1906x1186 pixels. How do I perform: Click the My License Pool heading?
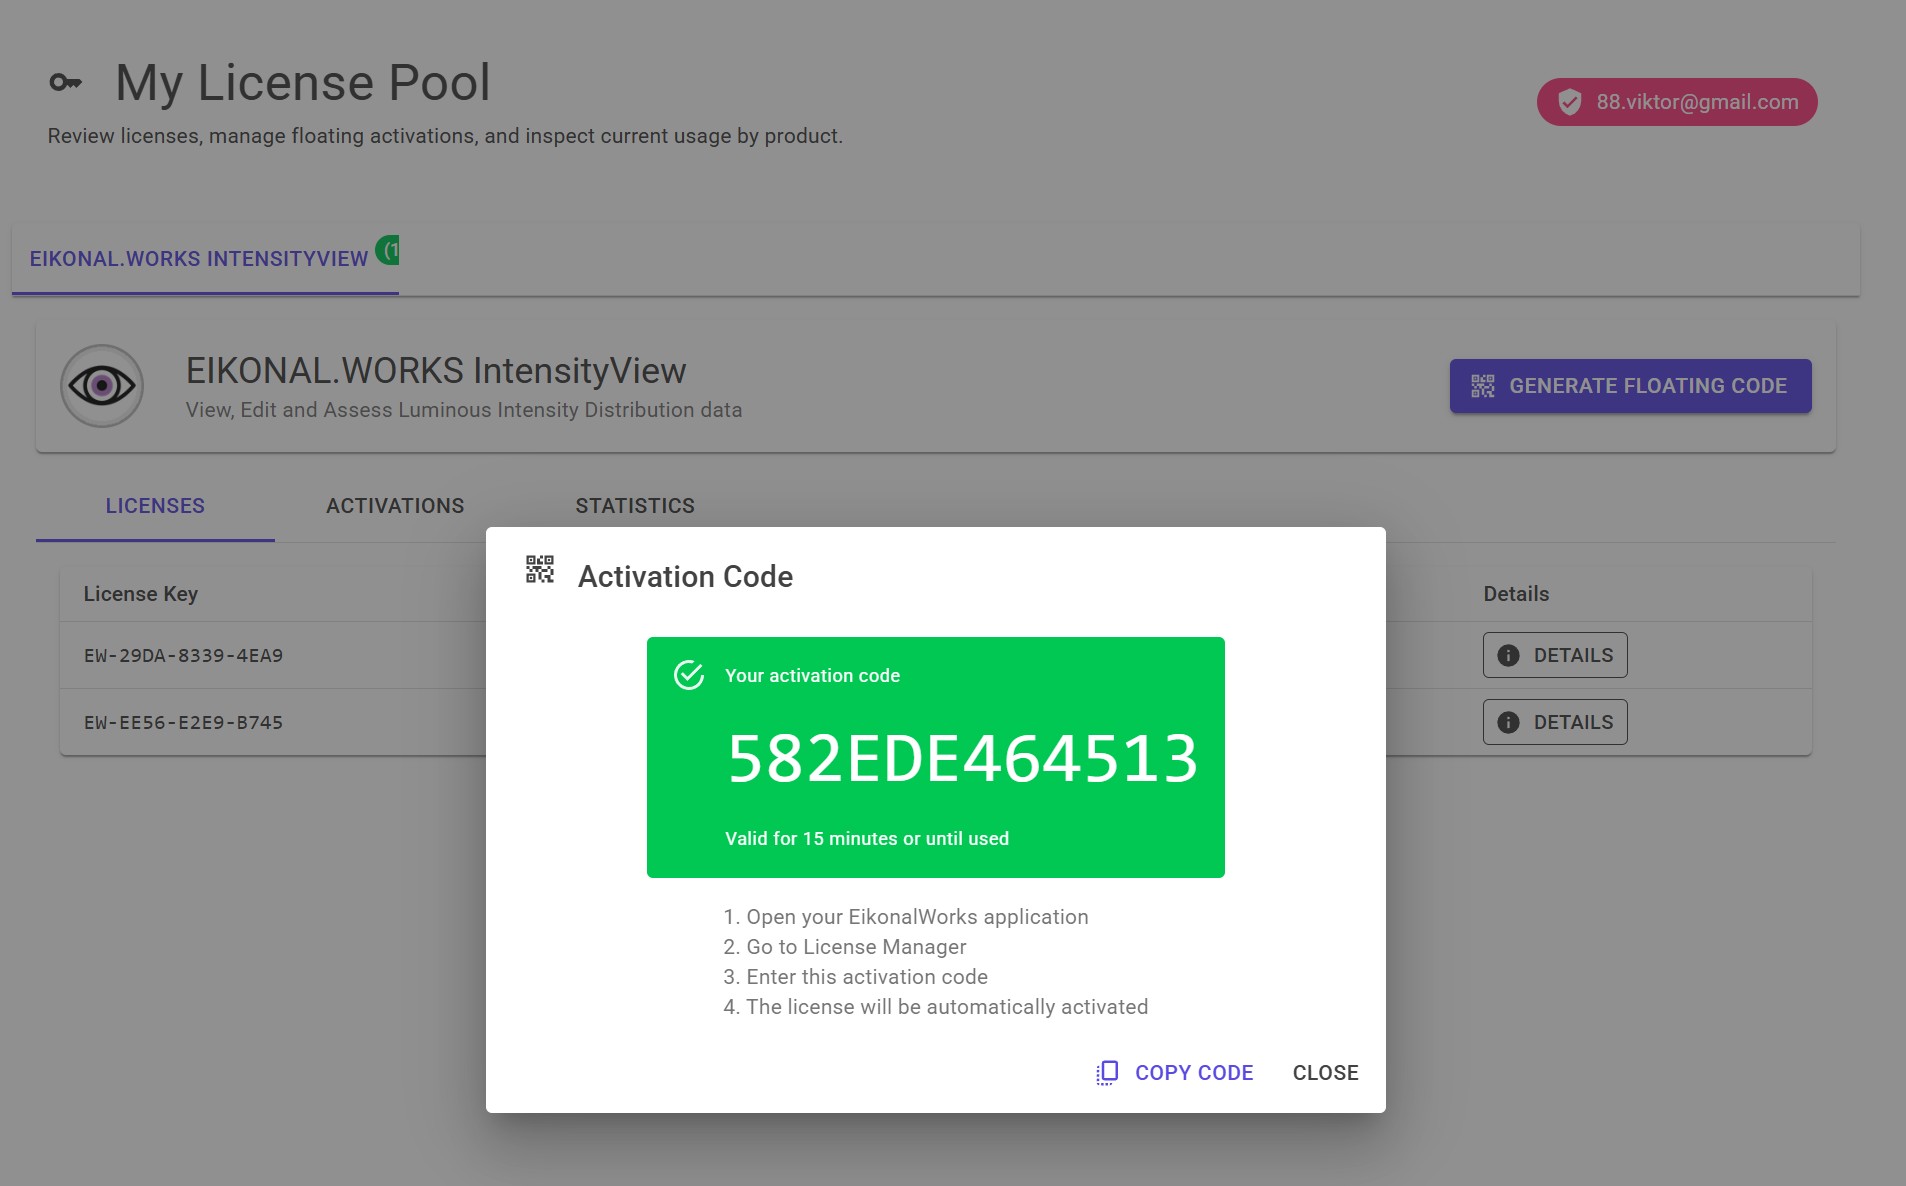pos(303,83)
